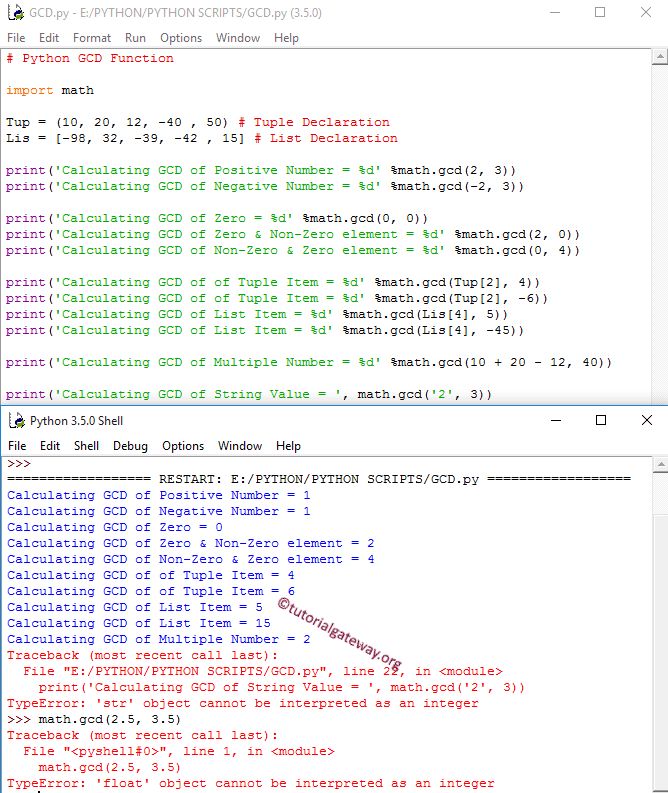Screen dimensions: 668x793
Task: Minimize the GCD.py editor window
Action: tap(555, 12)
